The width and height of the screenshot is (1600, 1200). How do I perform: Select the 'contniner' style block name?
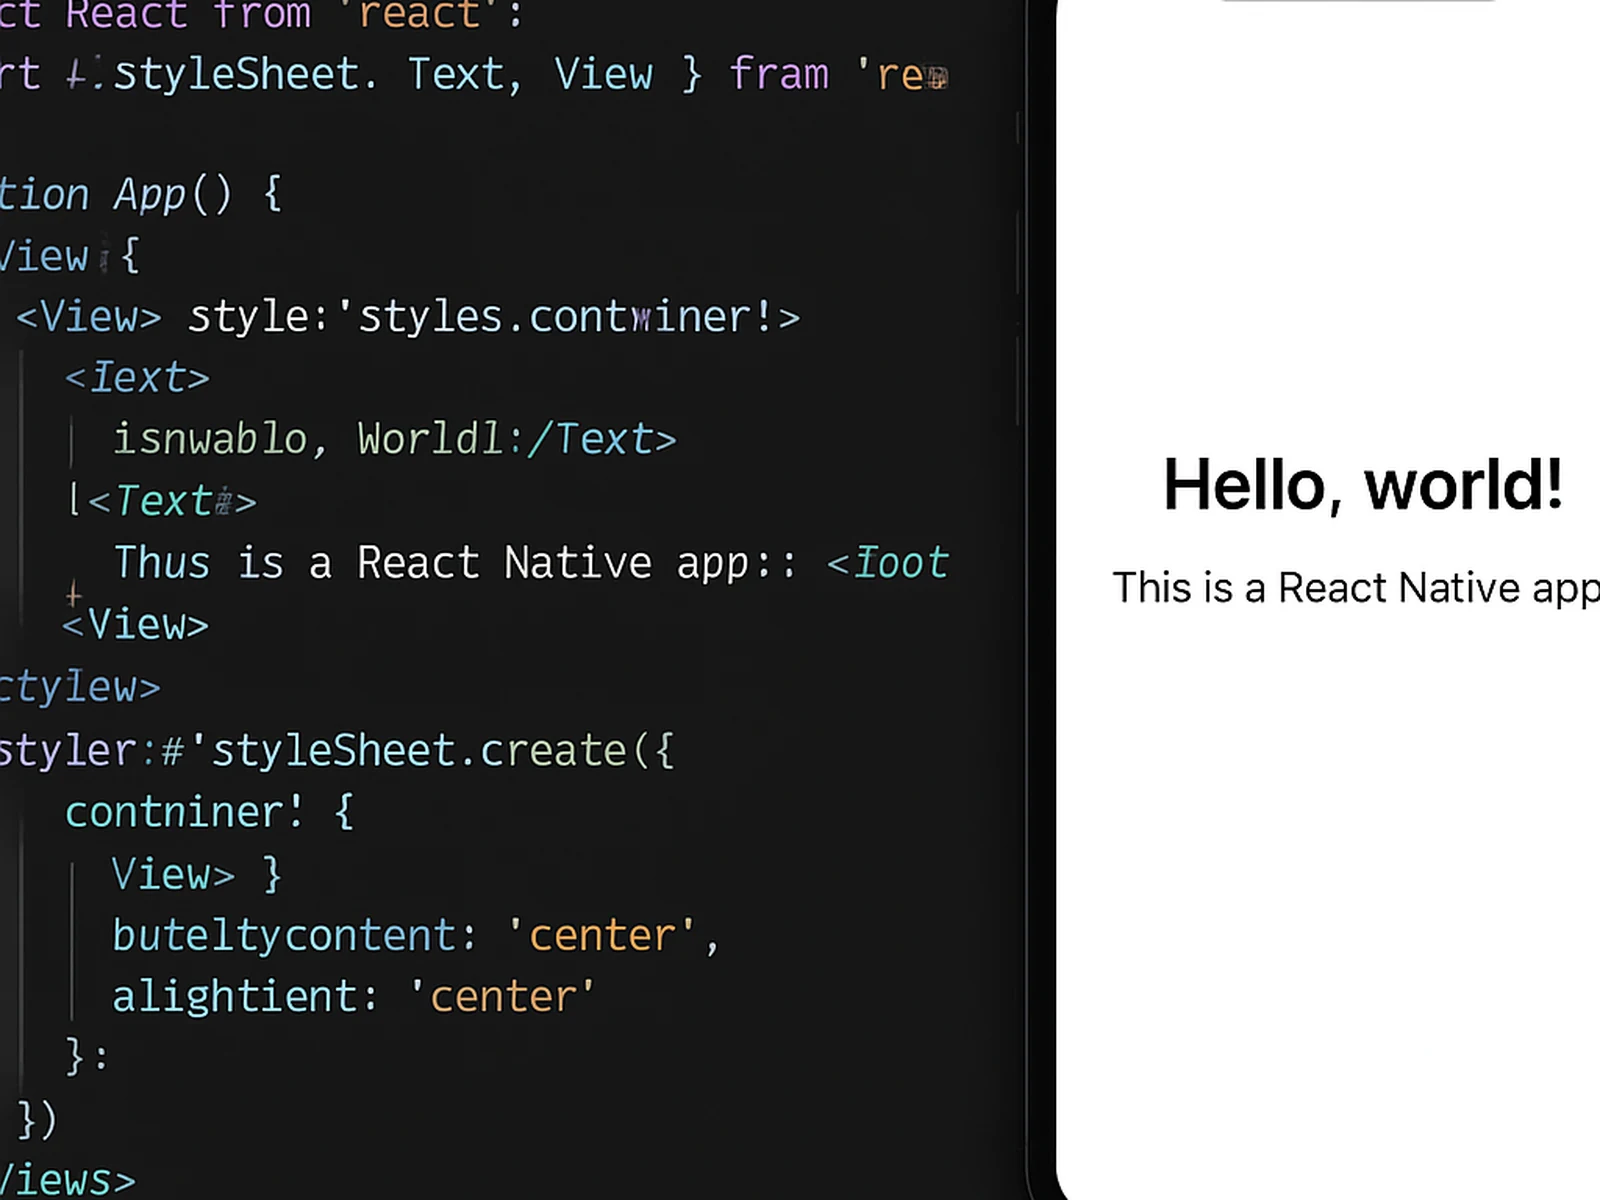pos(180,811)
